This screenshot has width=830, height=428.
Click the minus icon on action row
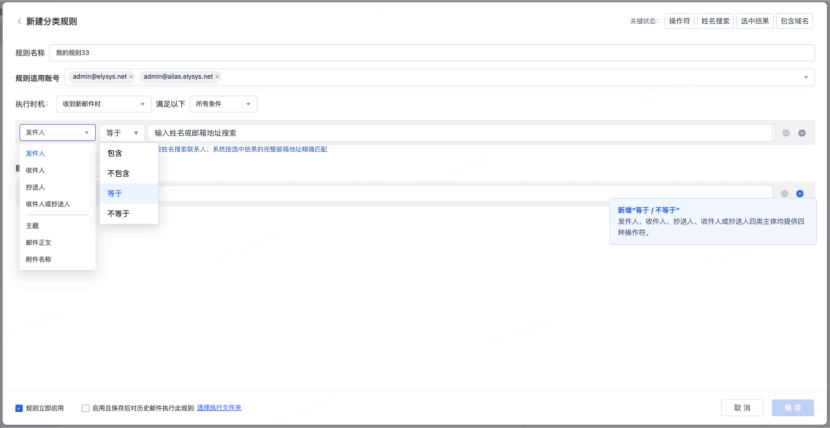[x=784, y=194]
